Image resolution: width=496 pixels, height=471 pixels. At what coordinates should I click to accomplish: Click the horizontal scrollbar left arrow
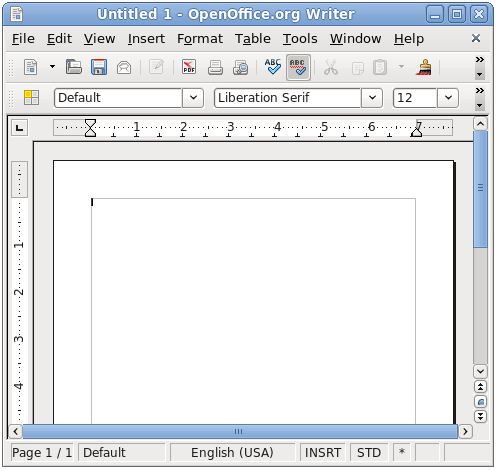tap(15, 431)
